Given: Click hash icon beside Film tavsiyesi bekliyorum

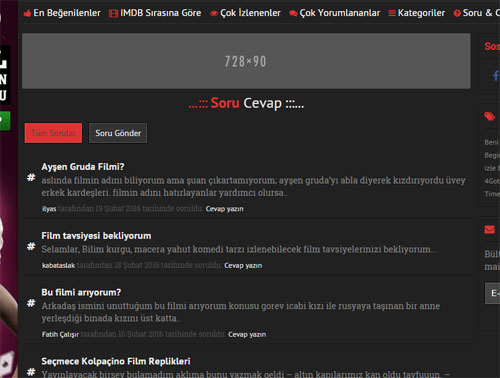Looking at the screenshot, I should tap(31, 246).
